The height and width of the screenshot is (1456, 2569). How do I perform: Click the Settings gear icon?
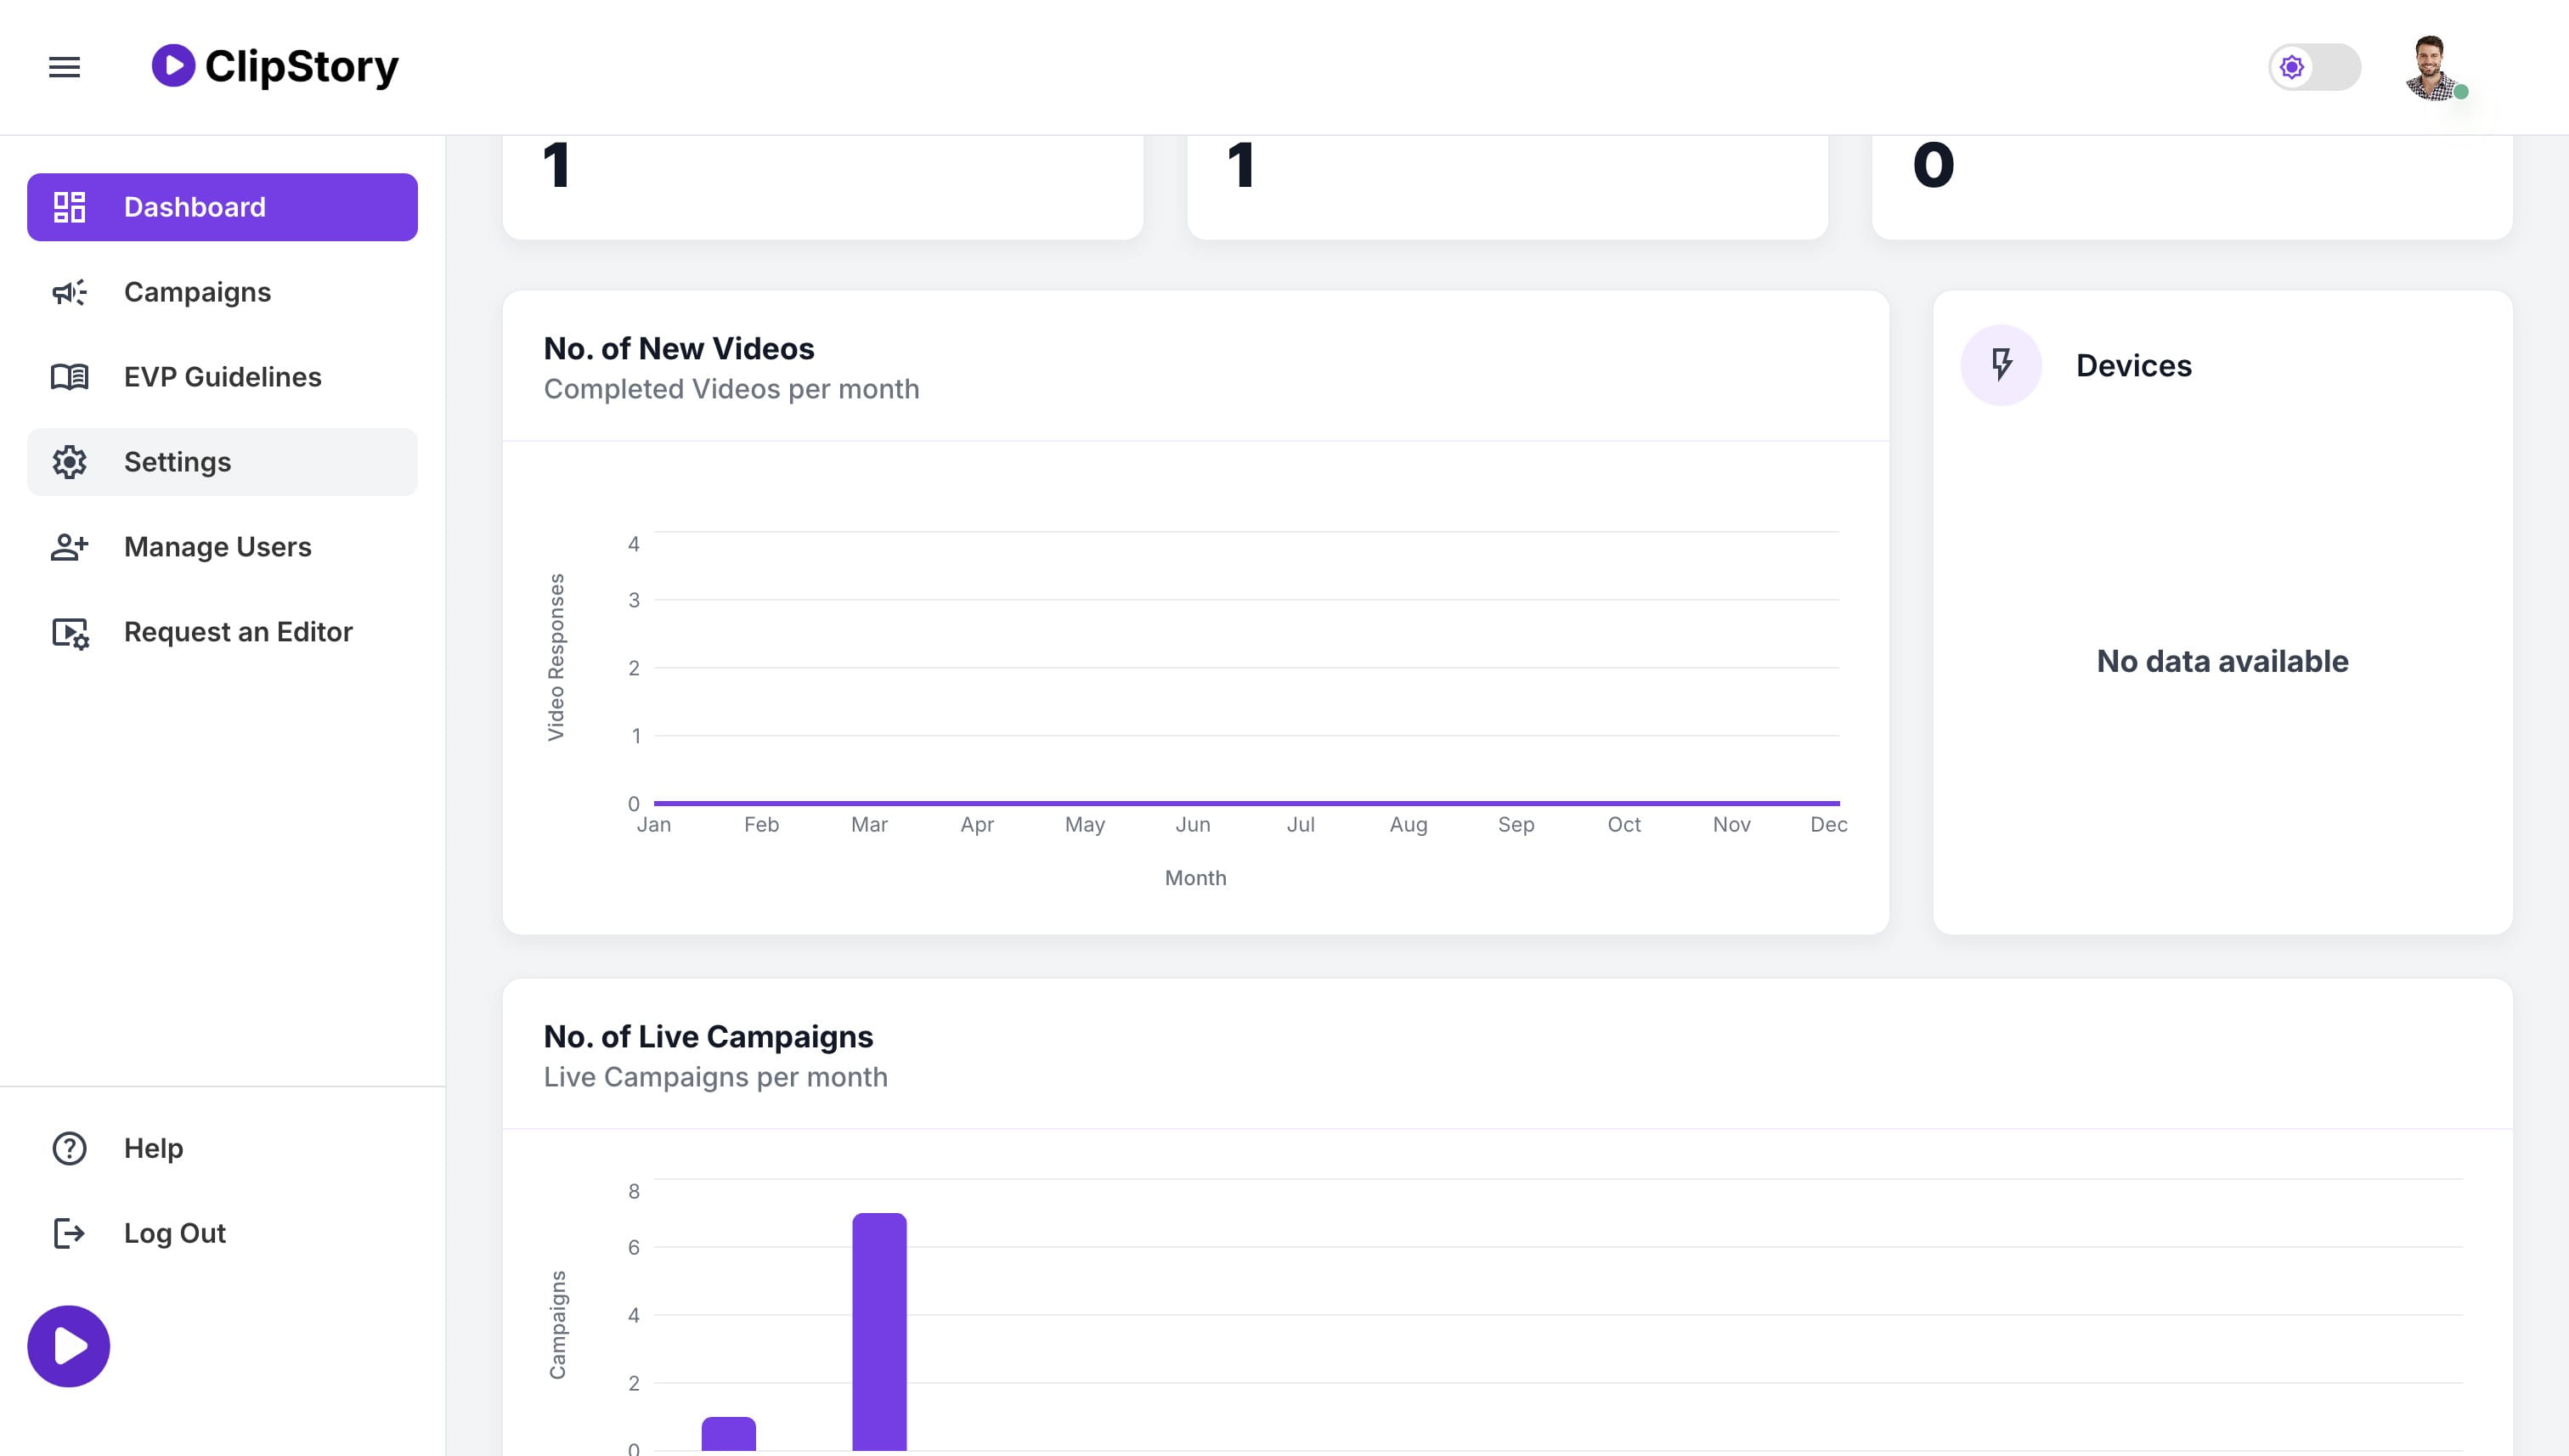coord(69,462)
